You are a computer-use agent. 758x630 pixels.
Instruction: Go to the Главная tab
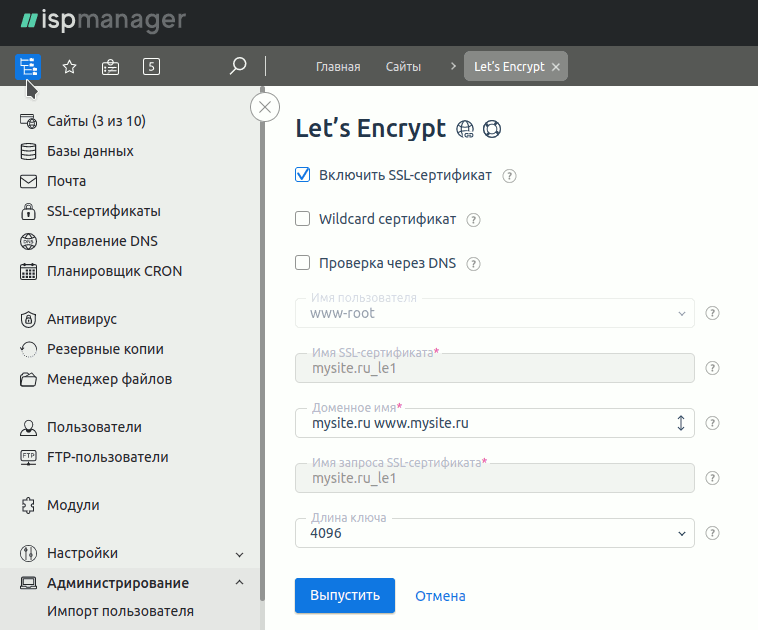[338, 67]
